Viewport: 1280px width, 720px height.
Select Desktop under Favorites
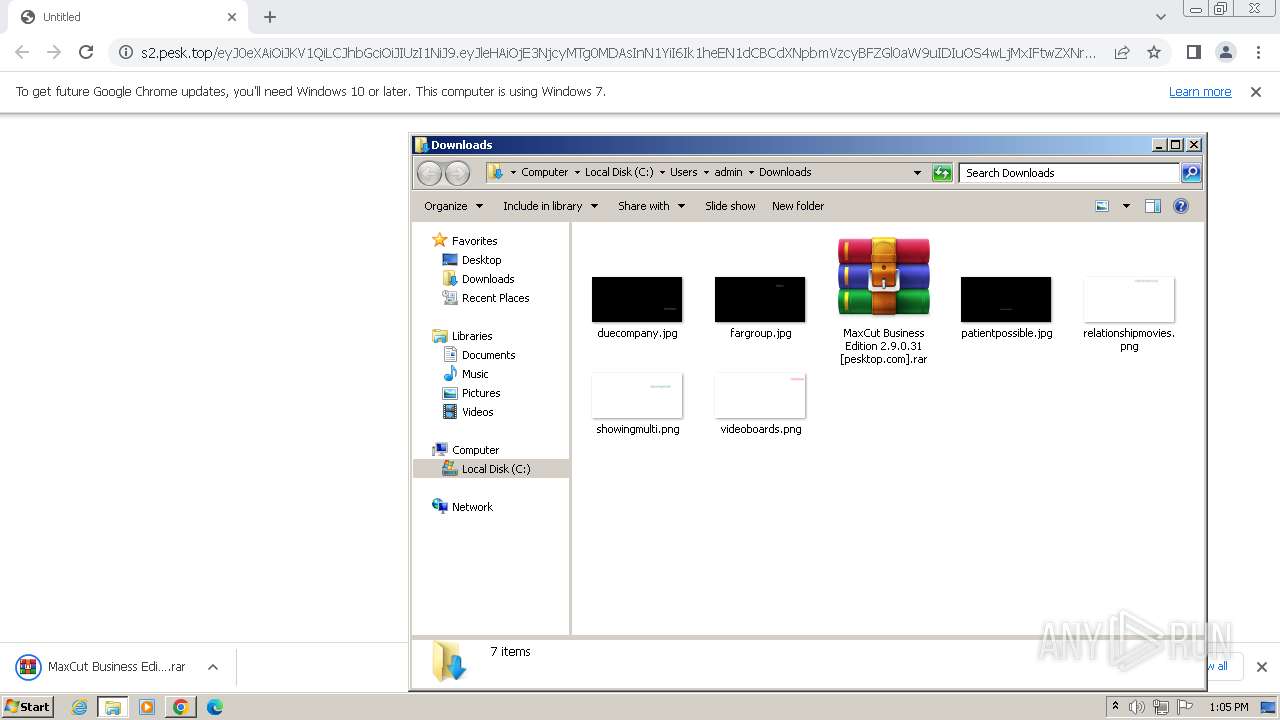481,260
